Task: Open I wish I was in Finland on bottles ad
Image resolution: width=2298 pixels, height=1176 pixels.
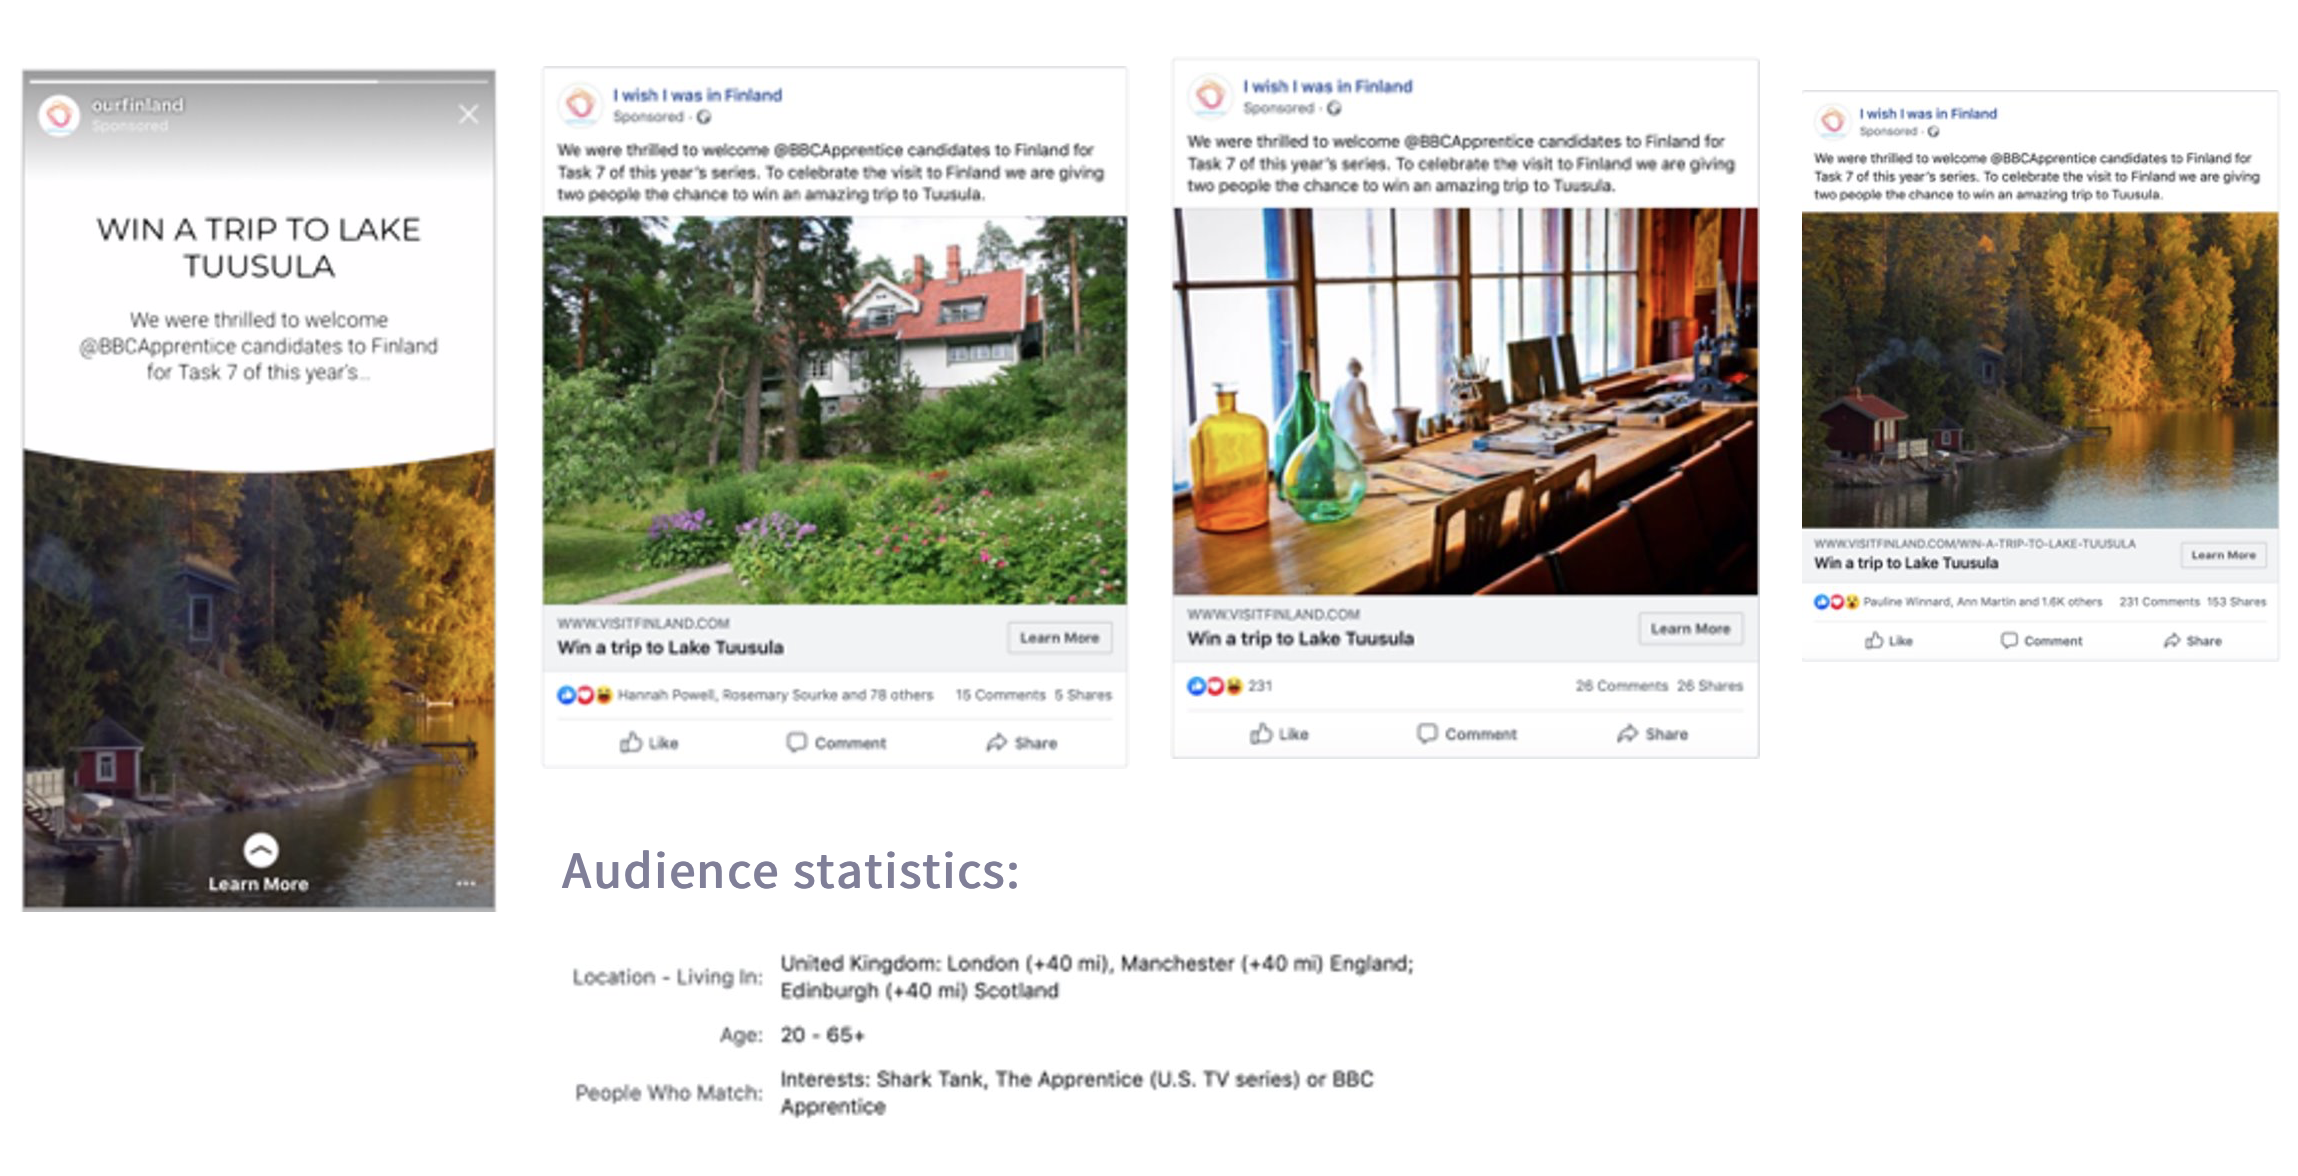Action: 1327,86
